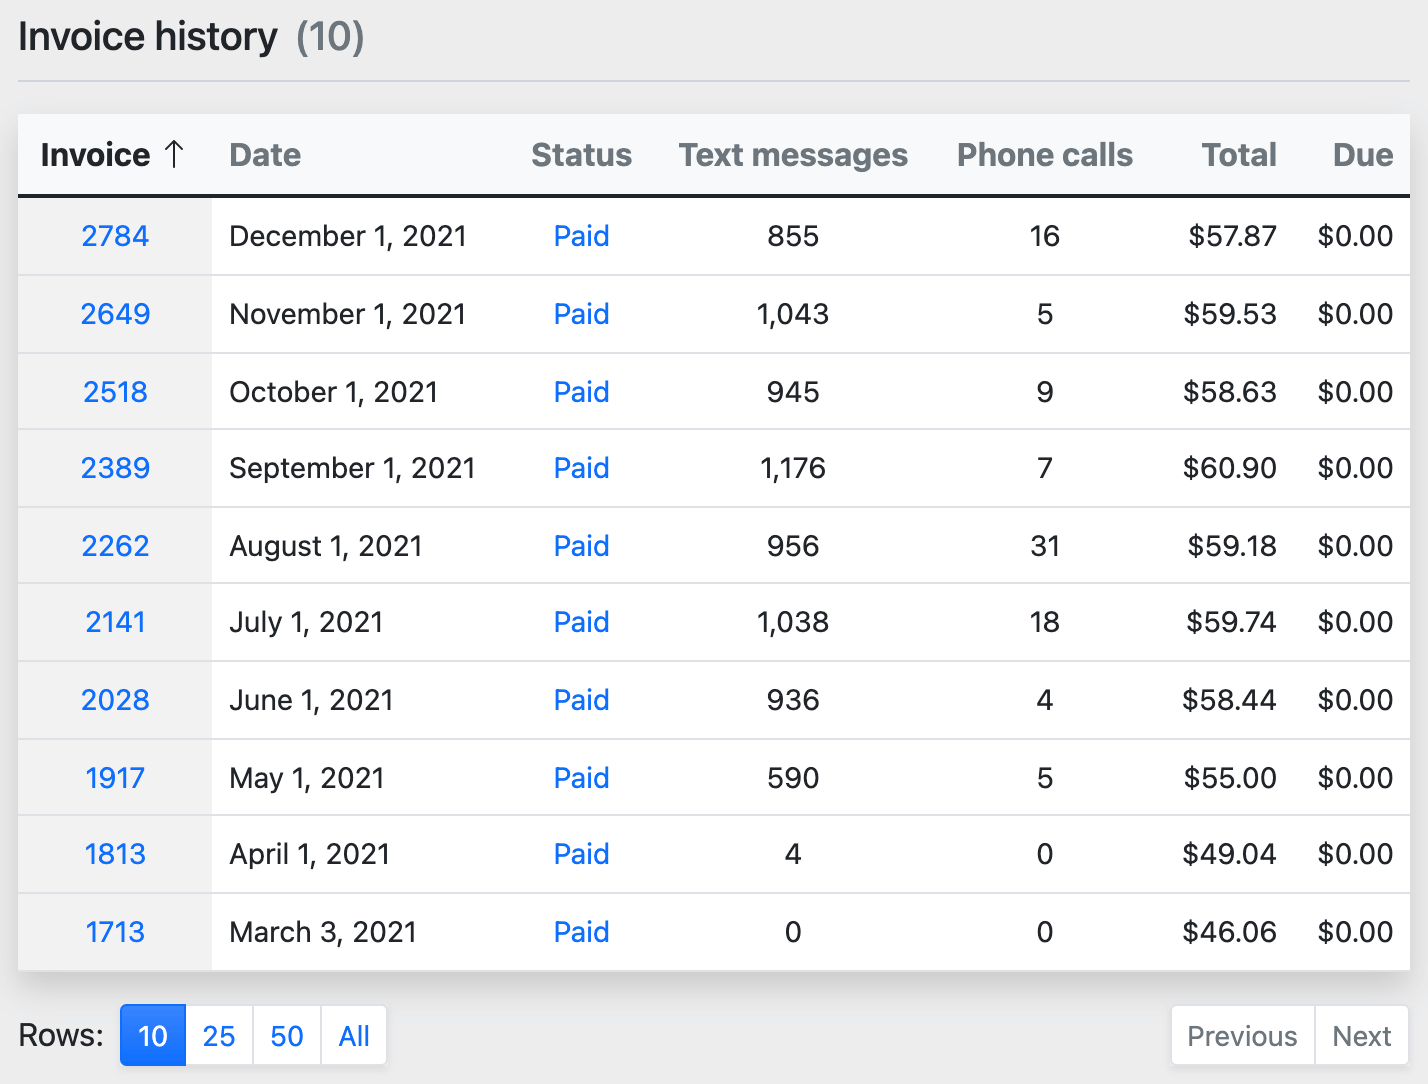This screenshot has height=1084, width=1428.
Task: Open invoice 2389 from September
Action: pyautogui.click(x=115, y=468)
